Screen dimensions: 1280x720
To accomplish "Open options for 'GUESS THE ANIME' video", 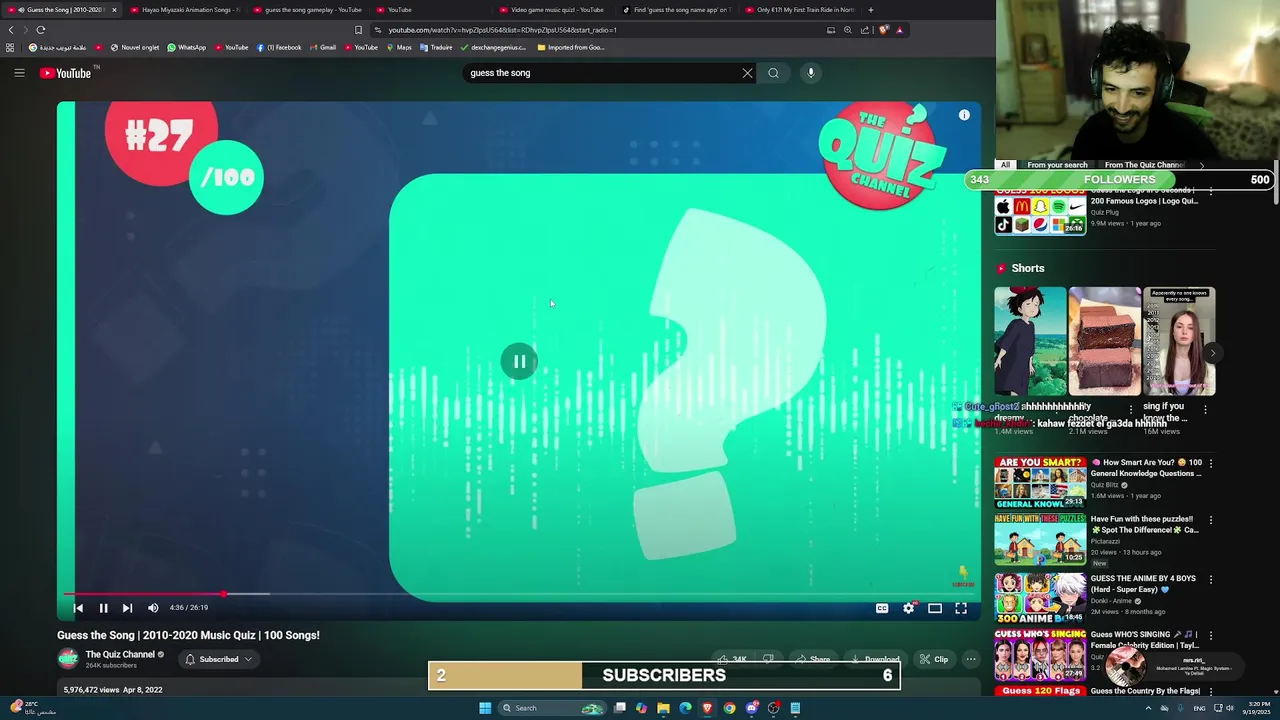I will pyautogui.click(x=1211, y=579).
